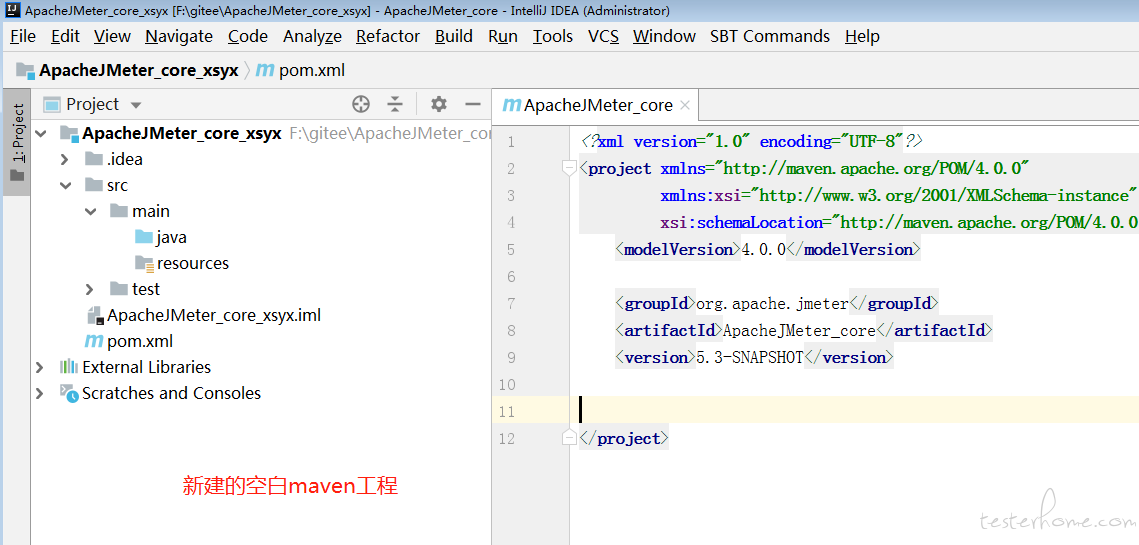Image resolution: width=1139 pixels, height=545 pixels.
Task: Click the resources folder icon
Action: (x=144, y=263)
